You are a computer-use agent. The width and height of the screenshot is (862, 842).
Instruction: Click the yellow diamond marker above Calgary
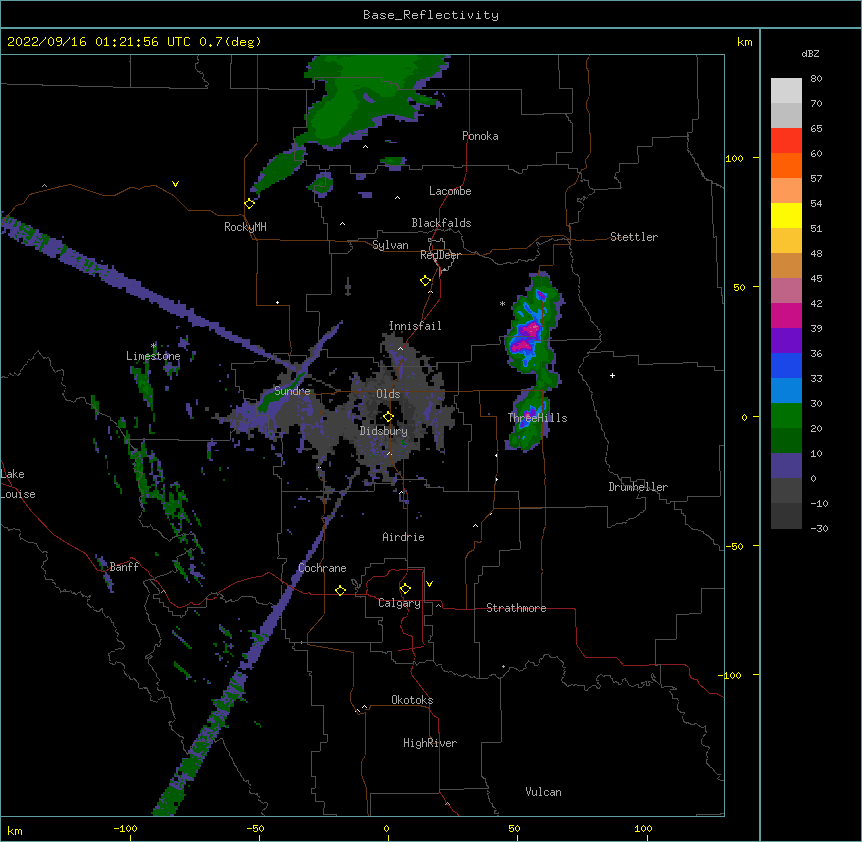pos(405,589)
